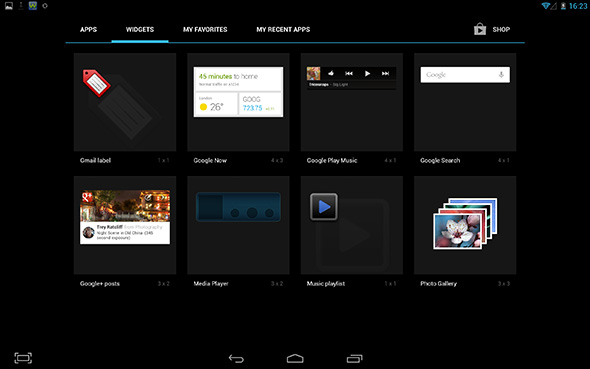Image resolution: width=590 pixels, height=369 pixels.
Task: Click the album art in Play Music widget
Action: [x=313, y=73]
